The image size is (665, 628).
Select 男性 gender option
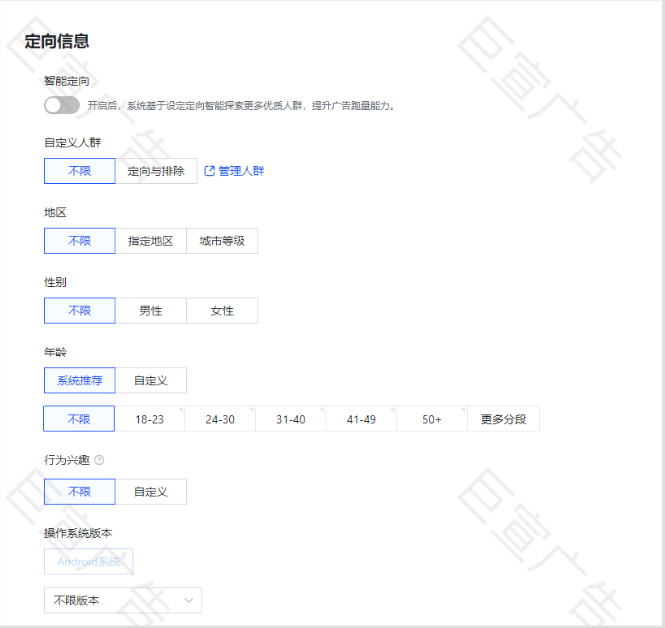coord(151,310)
